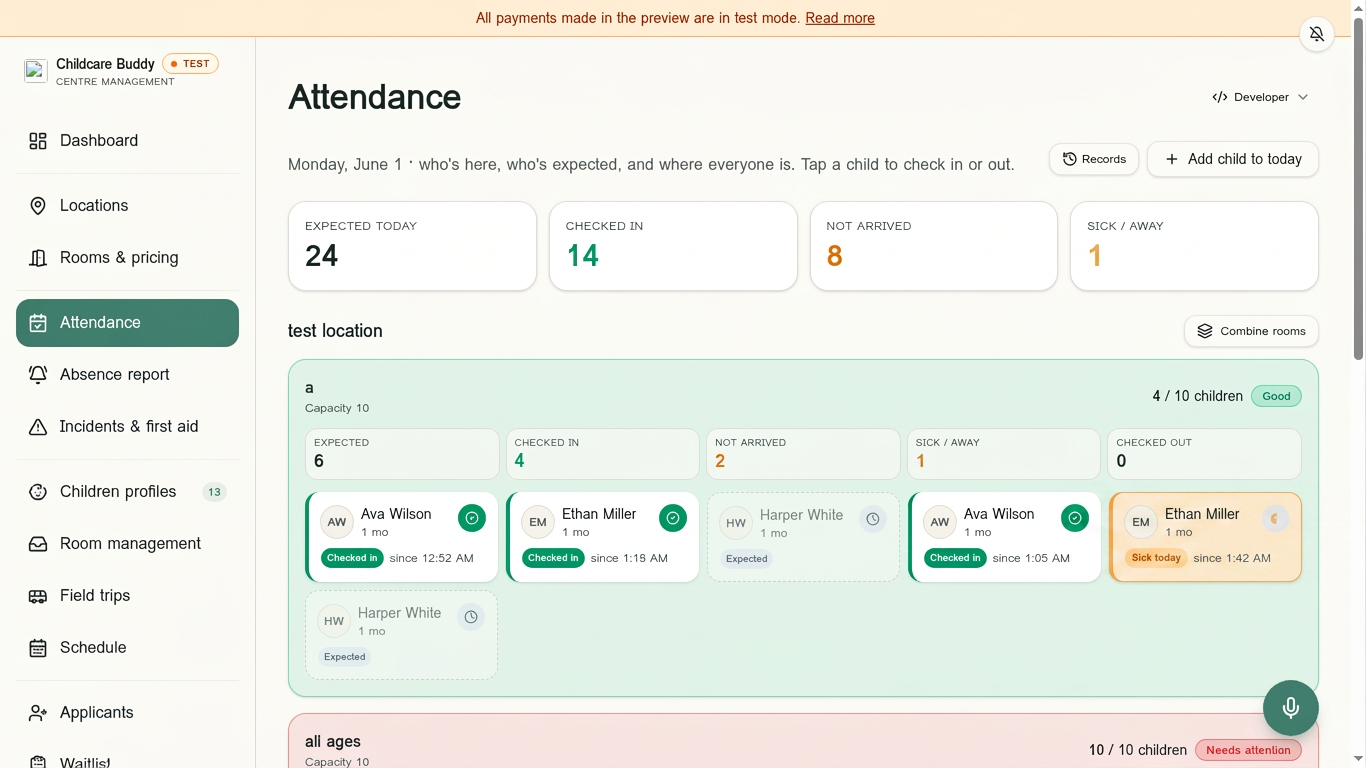Click the 'all ages' room heading
This screenshot has height=768, width=1366.
[333, 742]
